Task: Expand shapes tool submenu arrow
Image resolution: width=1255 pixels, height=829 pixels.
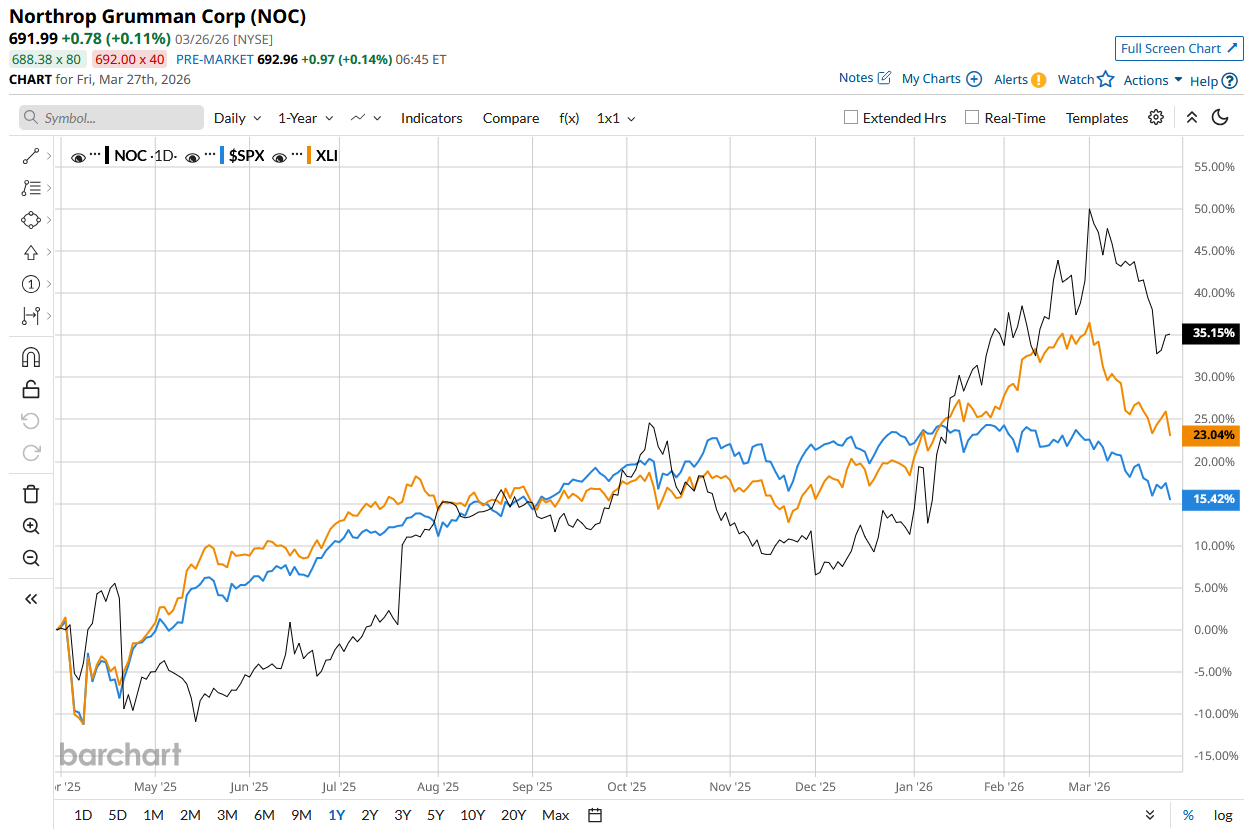Action: (47, 220)
